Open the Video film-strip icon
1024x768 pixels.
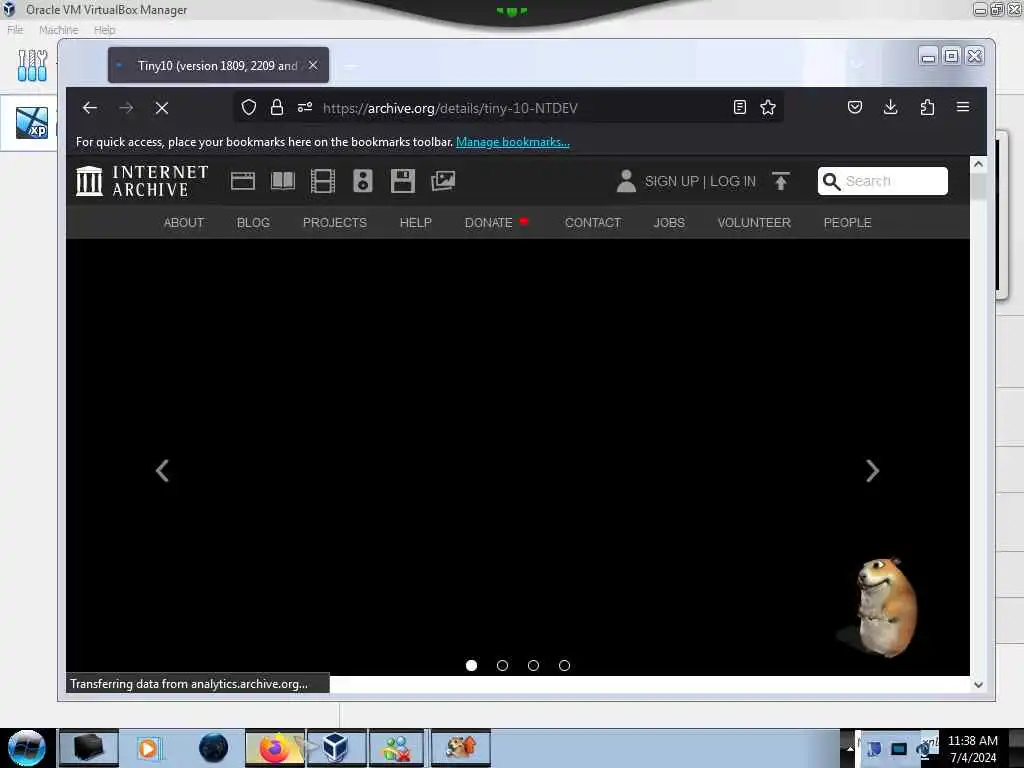coord(323,181)
